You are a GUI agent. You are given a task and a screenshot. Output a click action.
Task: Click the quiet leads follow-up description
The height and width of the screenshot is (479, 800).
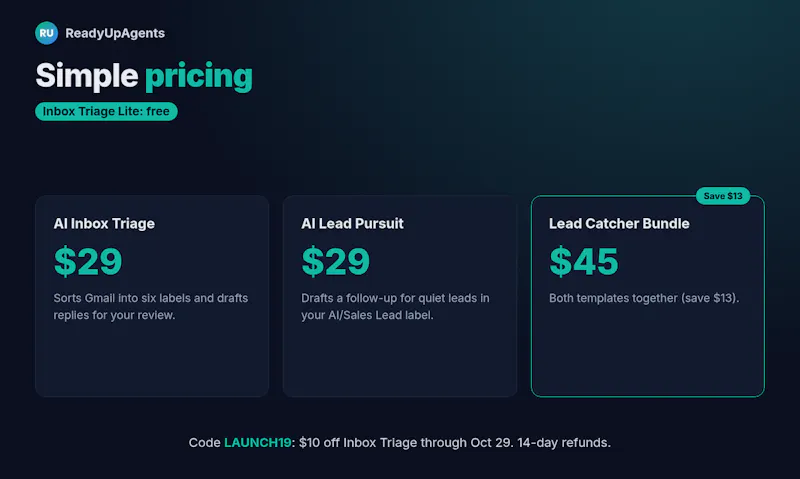coord(395,307)
